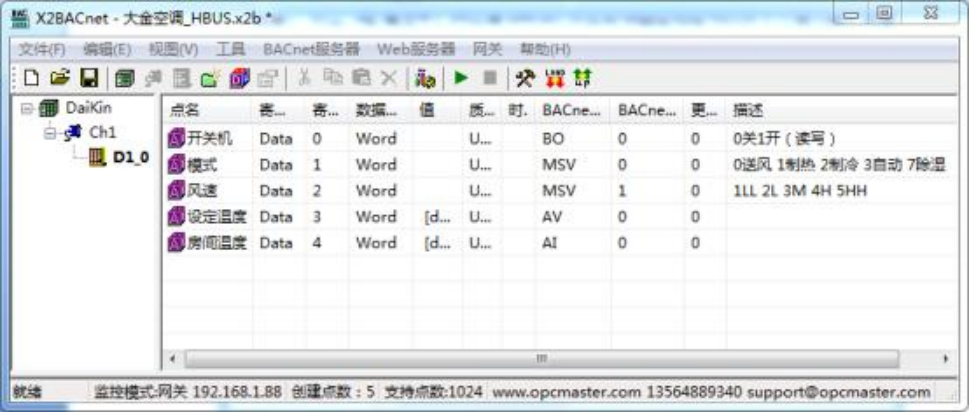
Task: Click horizontal scrollbar right arrow
Action: click(946, 358)
